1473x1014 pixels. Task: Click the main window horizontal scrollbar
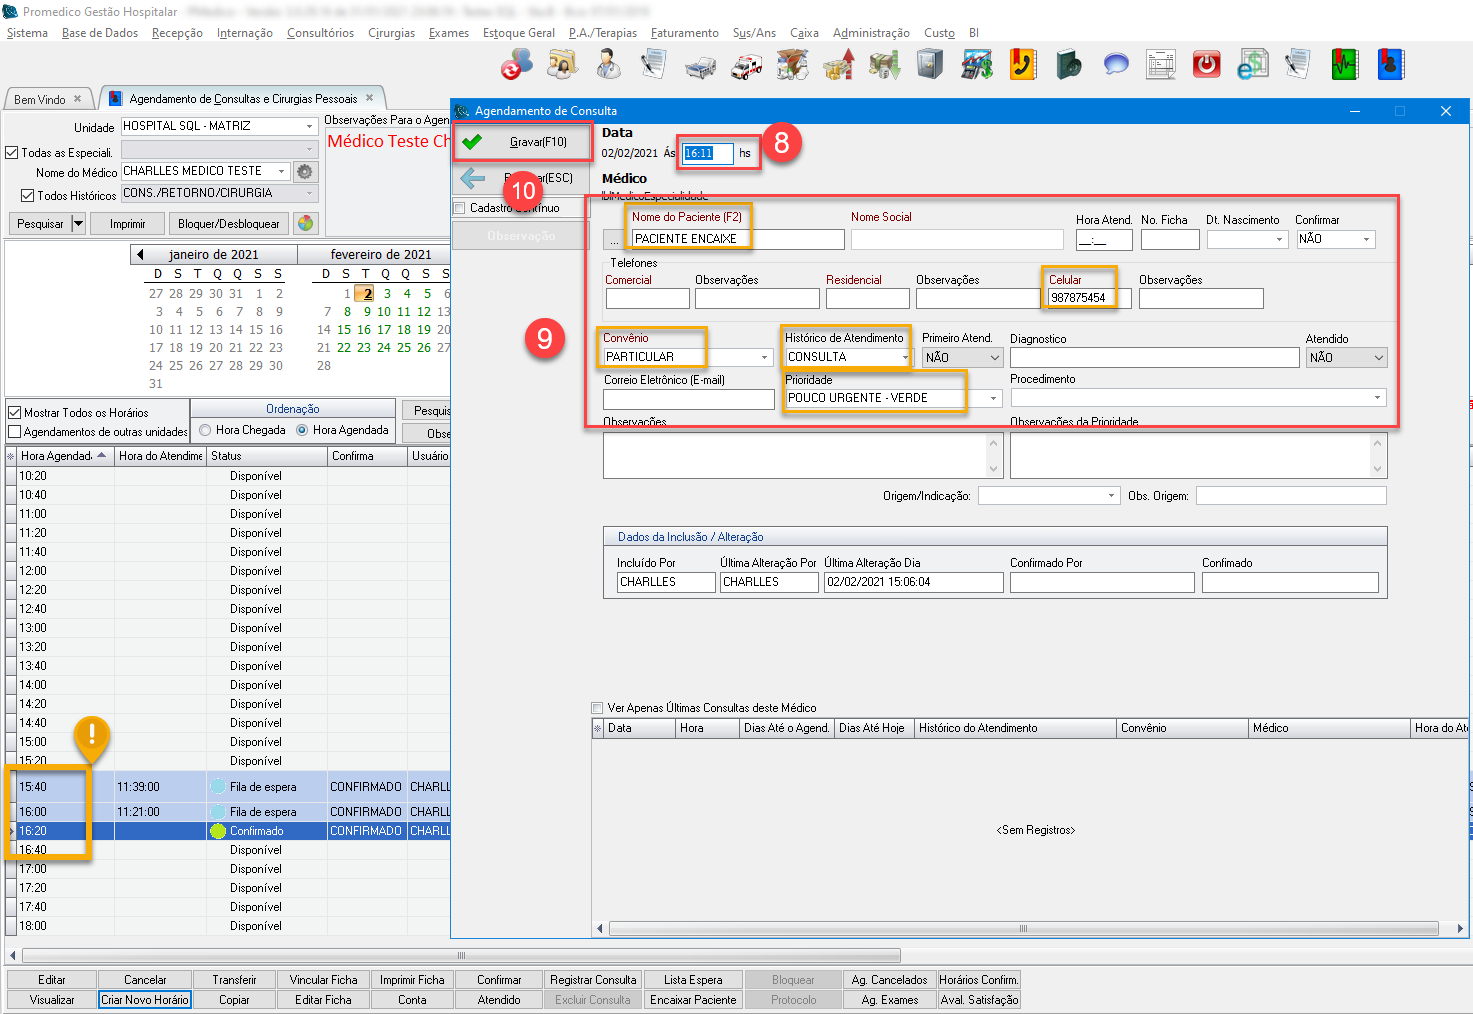point(462,955)
